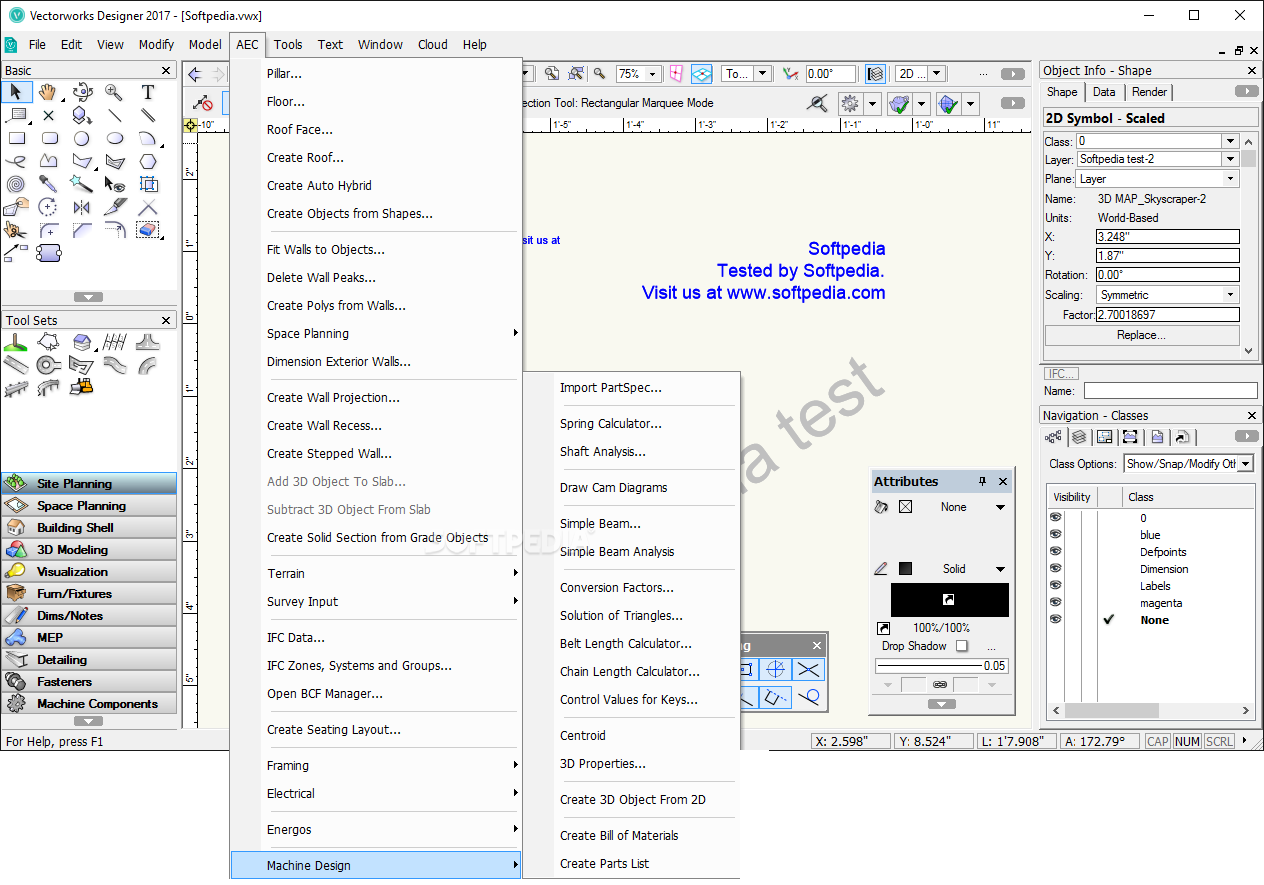
Task: Click the line thickness 0.05 control
Action: click(x=941, y=666)
